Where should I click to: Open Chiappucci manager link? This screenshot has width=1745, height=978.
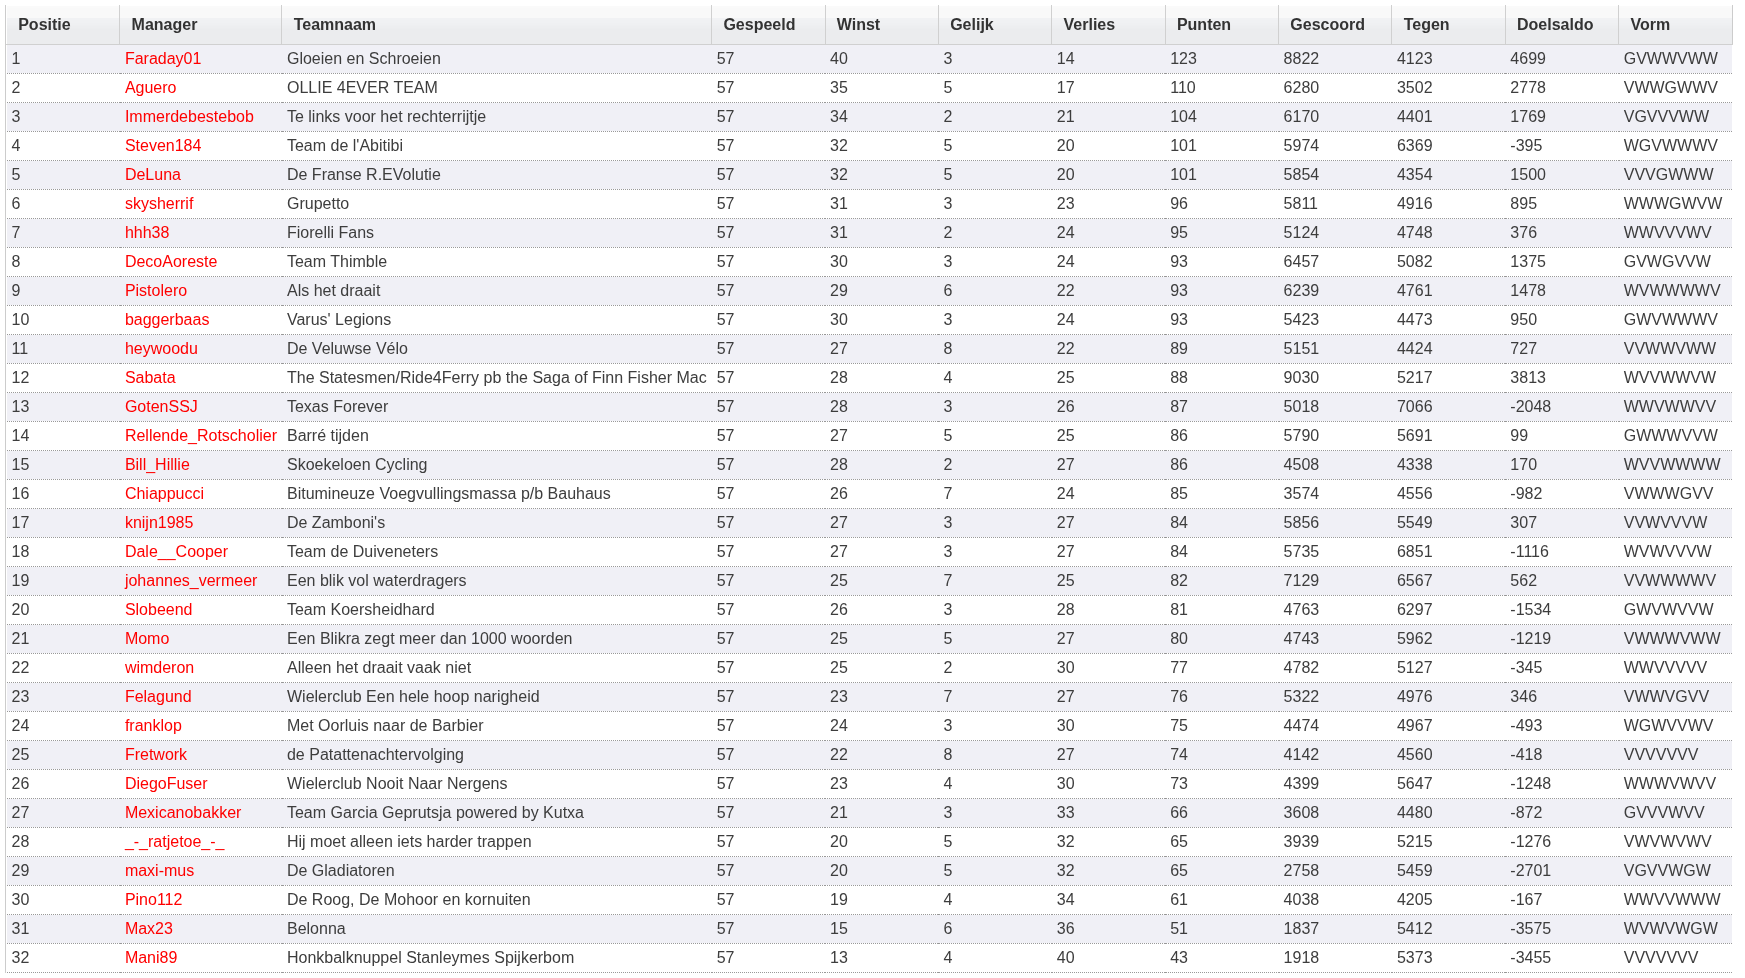(164, 494)
